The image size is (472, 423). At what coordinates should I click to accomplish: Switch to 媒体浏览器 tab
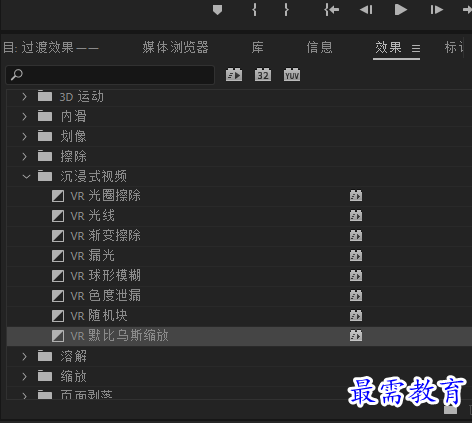[x=175, y=48]
